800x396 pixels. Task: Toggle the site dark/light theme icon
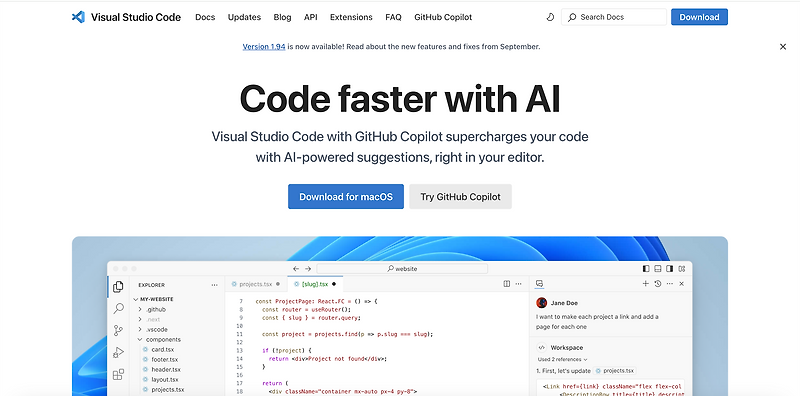pyautogui.click(x=550, y=17)
